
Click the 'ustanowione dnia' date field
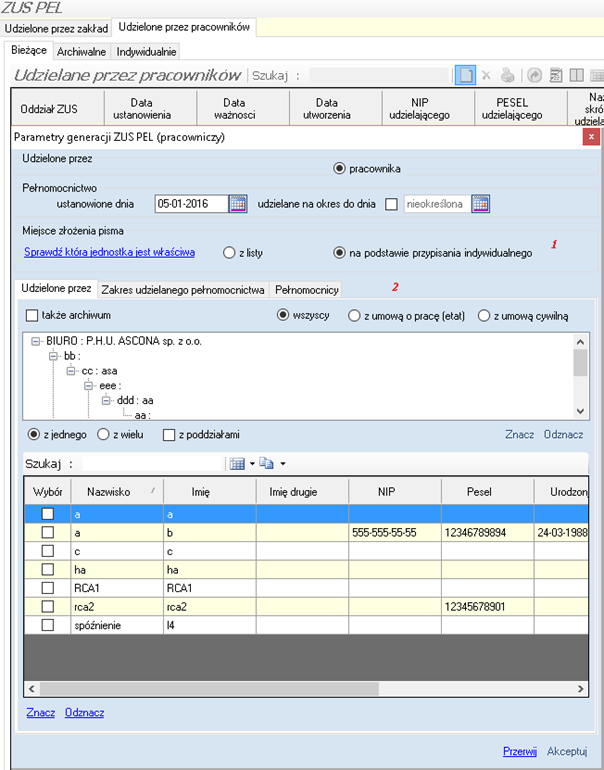click(x=192, y=204)
